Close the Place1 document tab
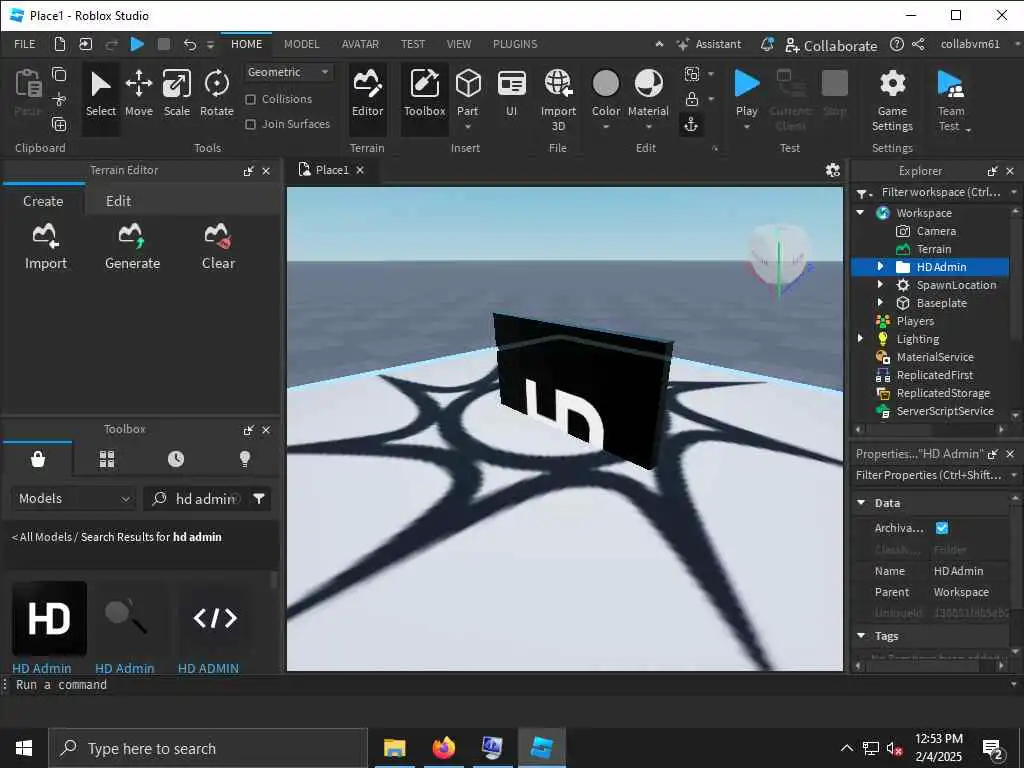The image size is (1024, 768). [x=360, y=170]
